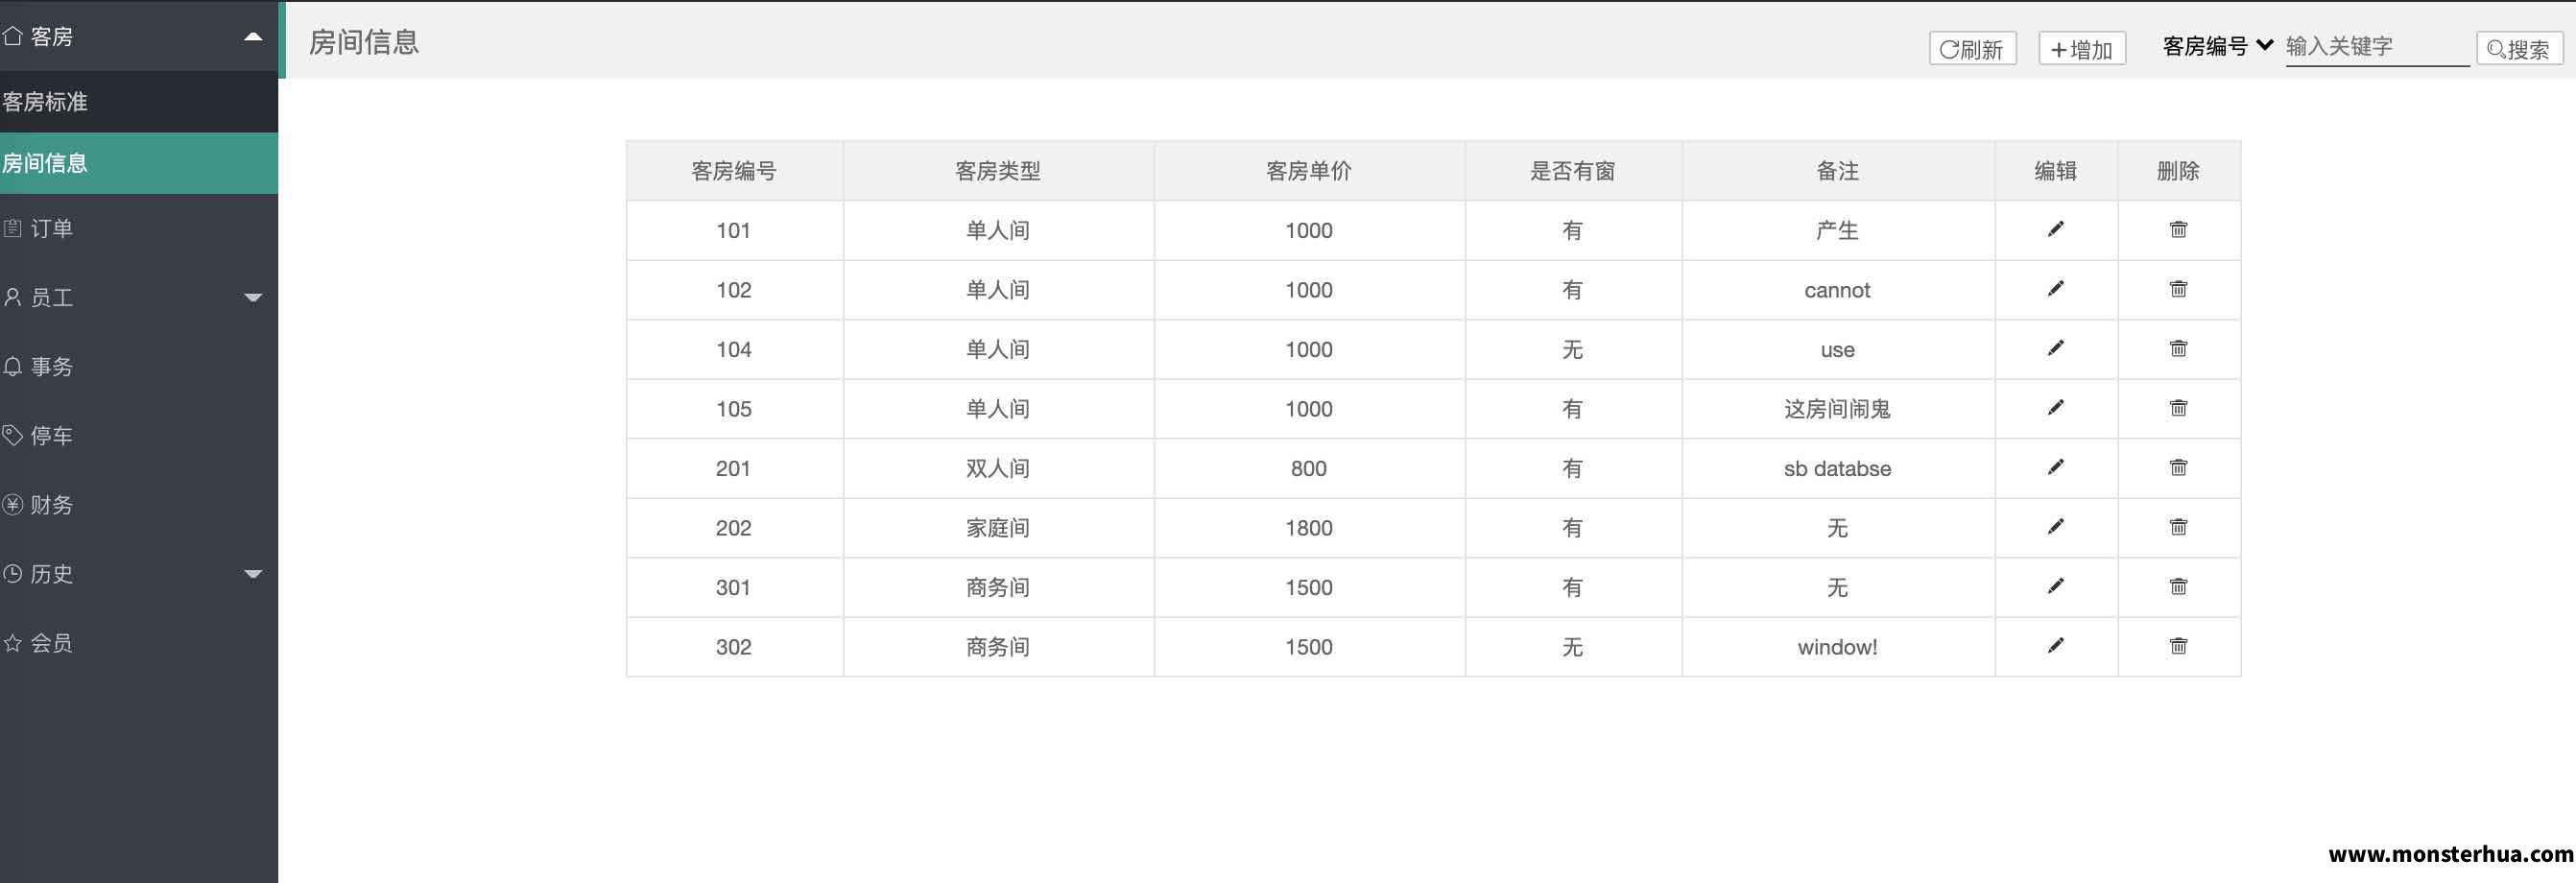Screen dimensions: 2576x883
Task: Open the 事务 sidebar menu
Action: 139,367
